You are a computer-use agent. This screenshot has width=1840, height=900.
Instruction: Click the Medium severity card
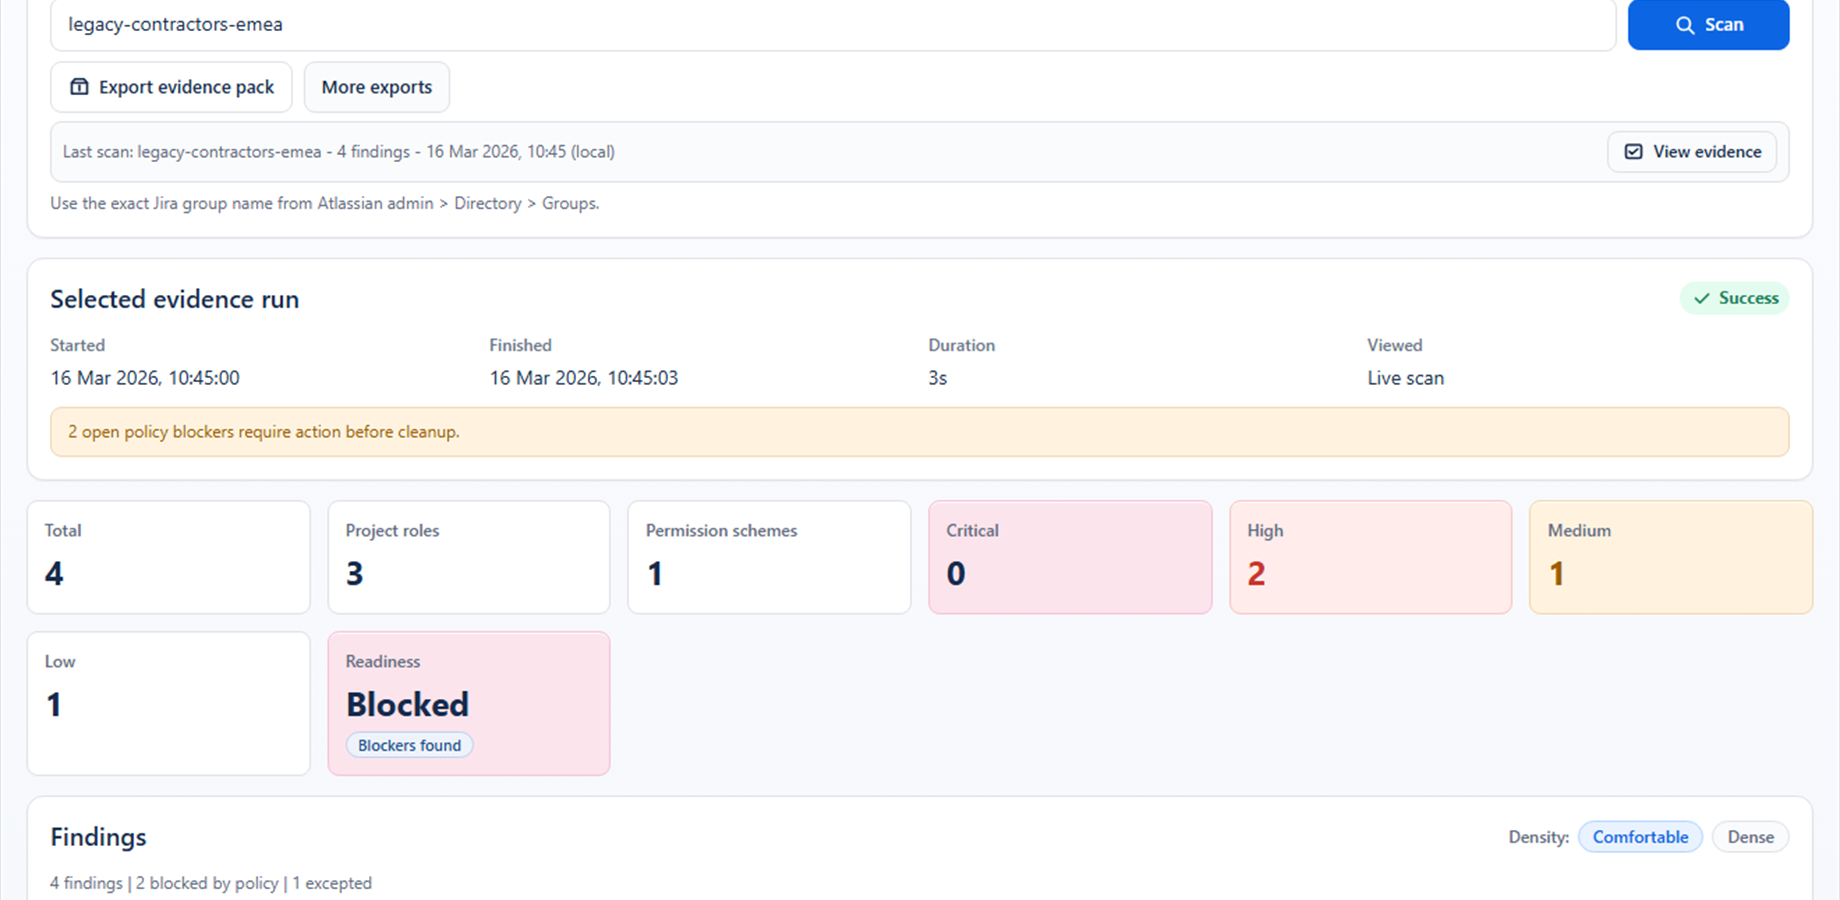point(1670,556)
